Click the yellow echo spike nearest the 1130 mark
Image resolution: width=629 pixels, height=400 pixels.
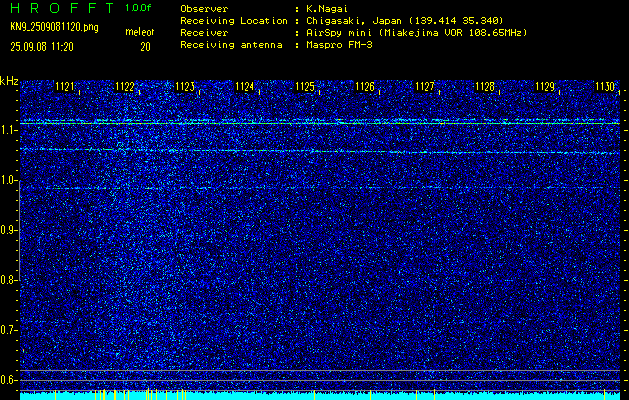[x=605, y=392]
